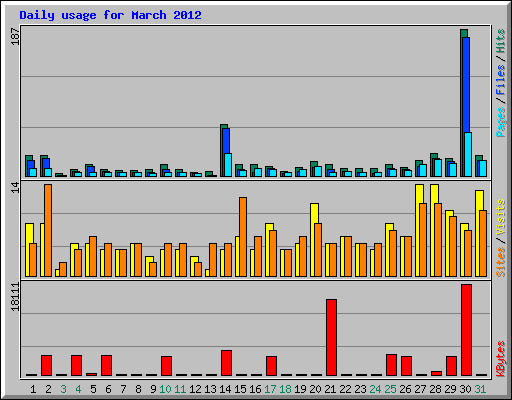This screenshot has width=512, height=400.
Task: Click green weekend day label 24
Action: (x=375, y=389)
